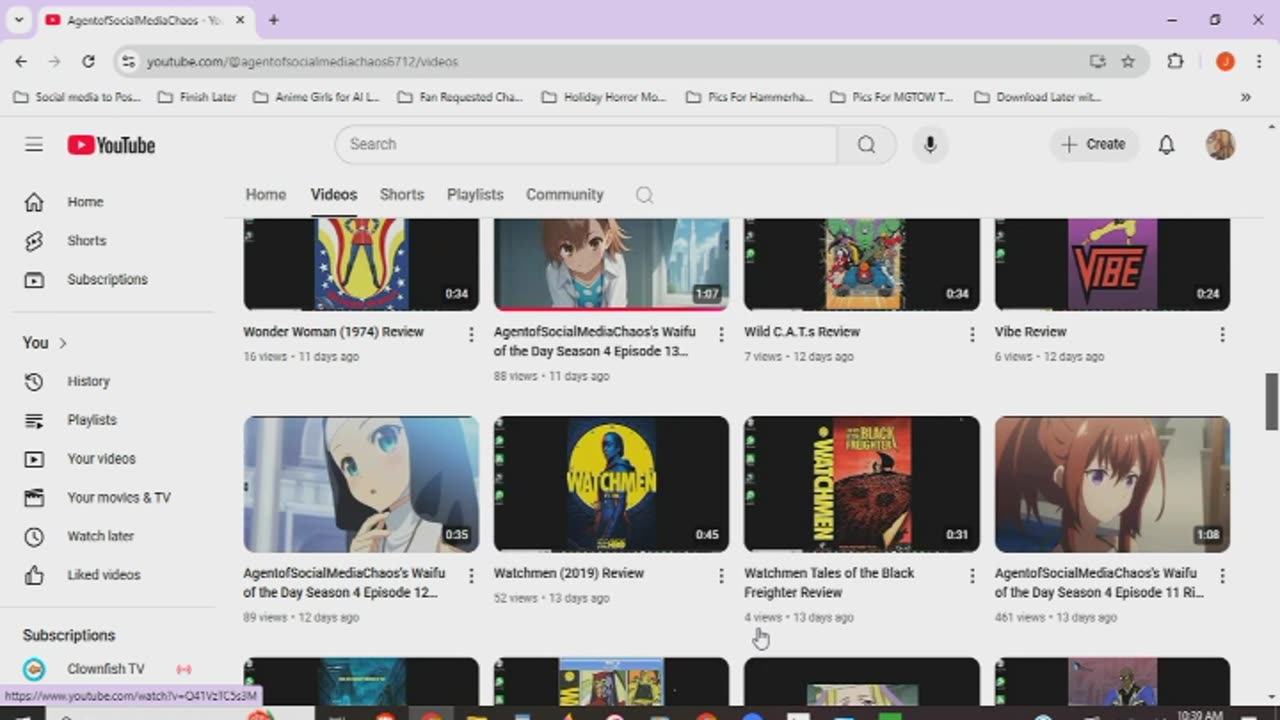Open 'Anime Girls for AI L...' bookmark folder
Screen dimensions: 1280x720
click(317, 97)
